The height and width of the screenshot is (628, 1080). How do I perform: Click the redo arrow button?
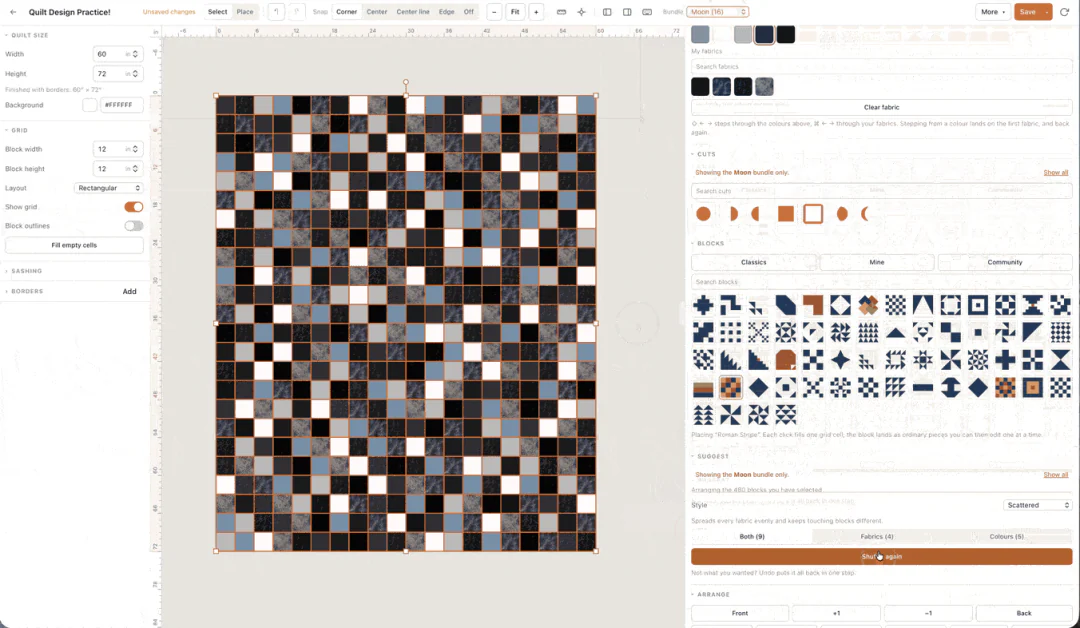click(297, 12)
